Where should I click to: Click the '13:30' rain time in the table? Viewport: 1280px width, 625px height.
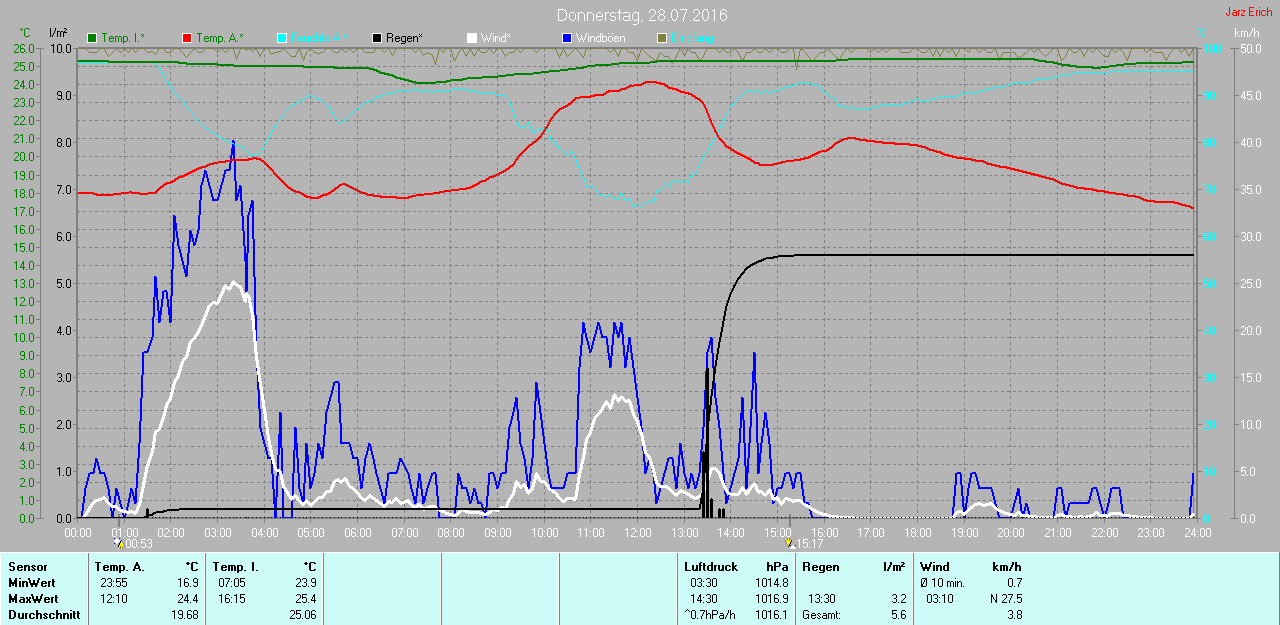pos(822,599)
